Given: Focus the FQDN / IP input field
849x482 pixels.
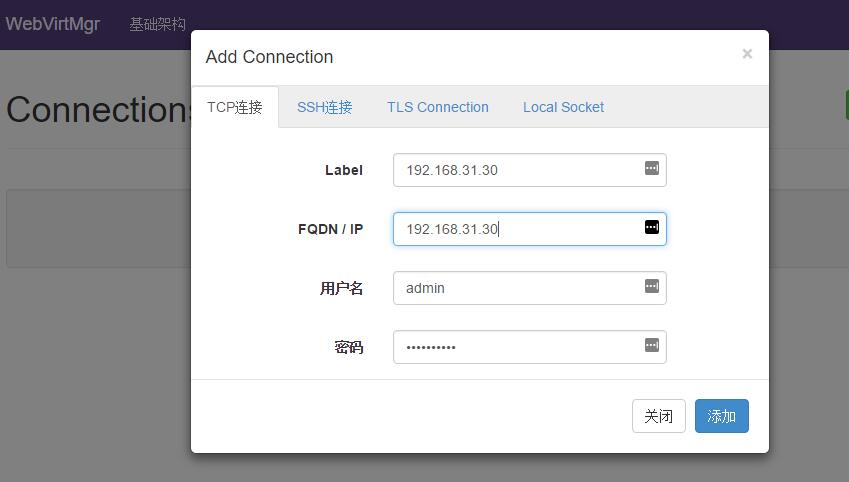Looking at the screenshot, I should pyautogui.click(x=515, y=229).
